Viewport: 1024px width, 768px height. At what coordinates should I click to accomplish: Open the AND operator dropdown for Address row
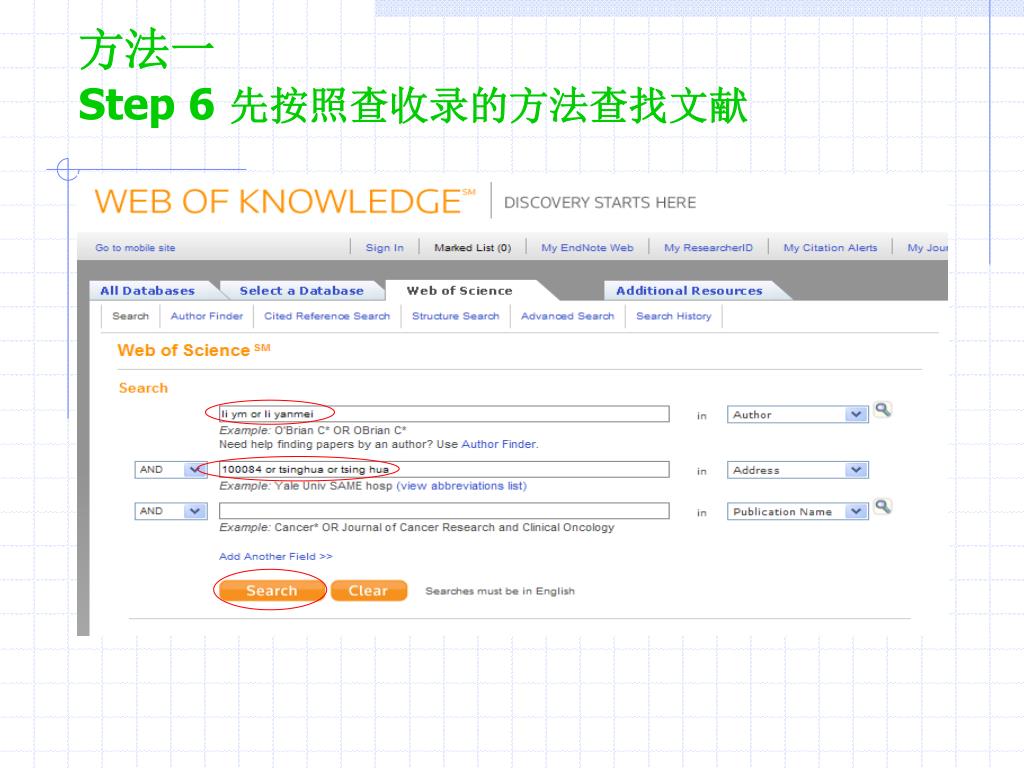[x=170, y=470]
